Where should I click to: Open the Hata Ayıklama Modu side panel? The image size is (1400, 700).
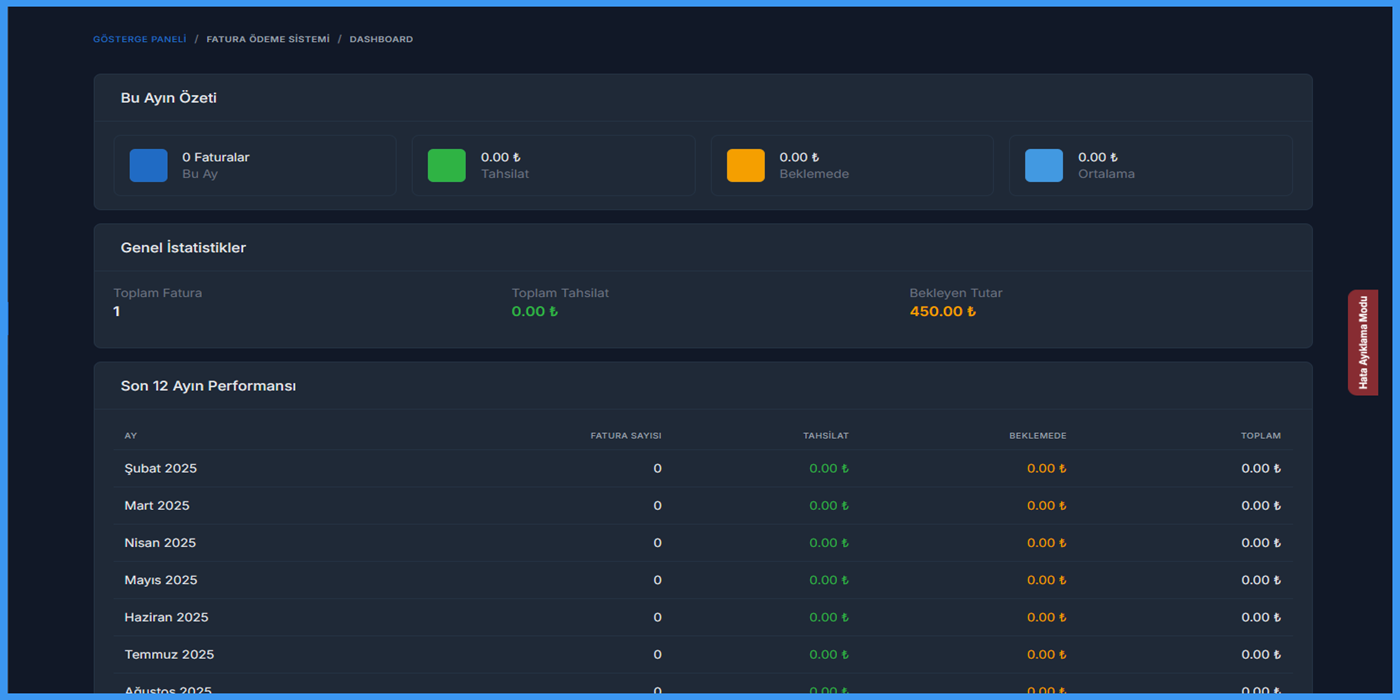(x=1363, y=343)
